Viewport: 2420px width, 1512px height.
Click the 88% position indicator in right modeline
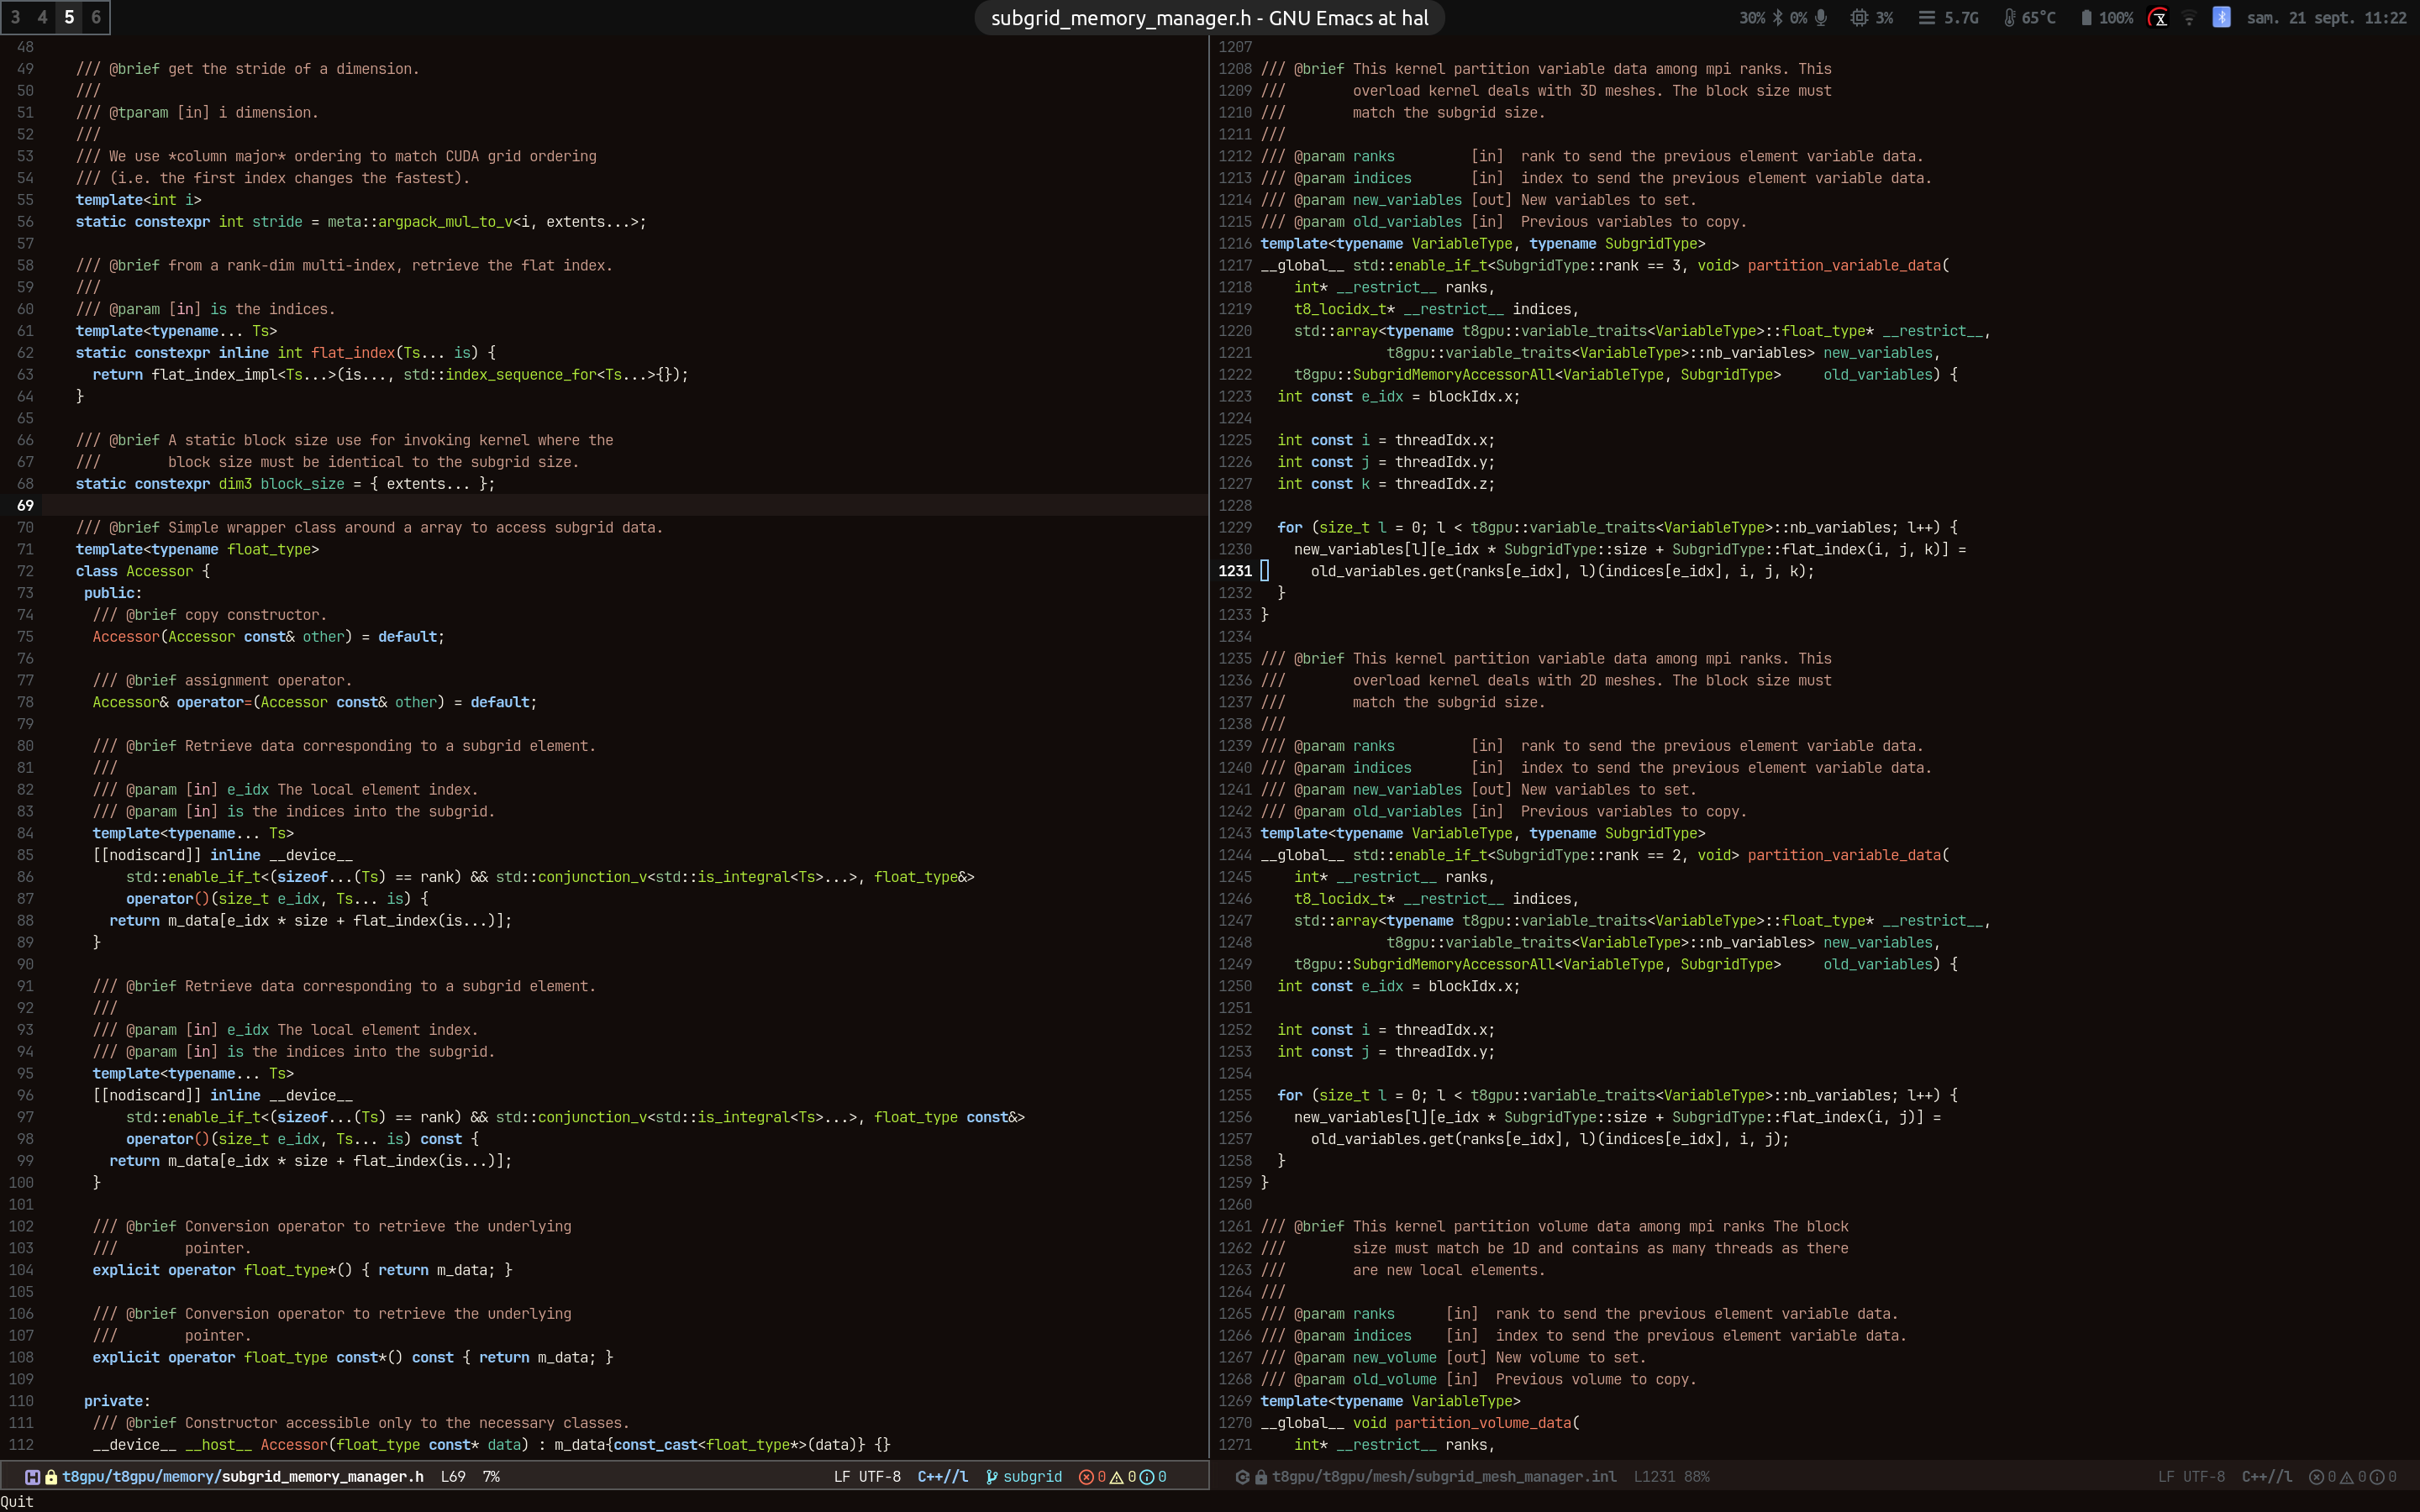1697,1477
